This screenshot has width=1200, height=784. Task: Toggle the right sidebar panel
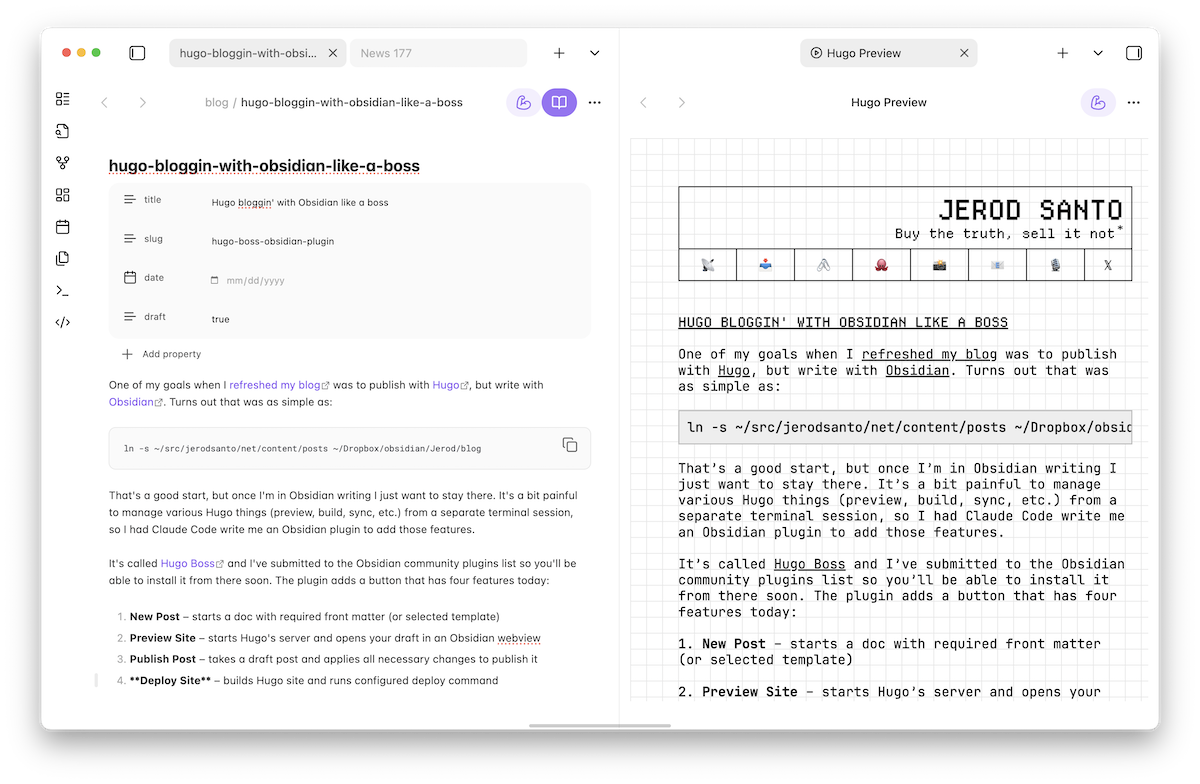(x=1133, y=53)
